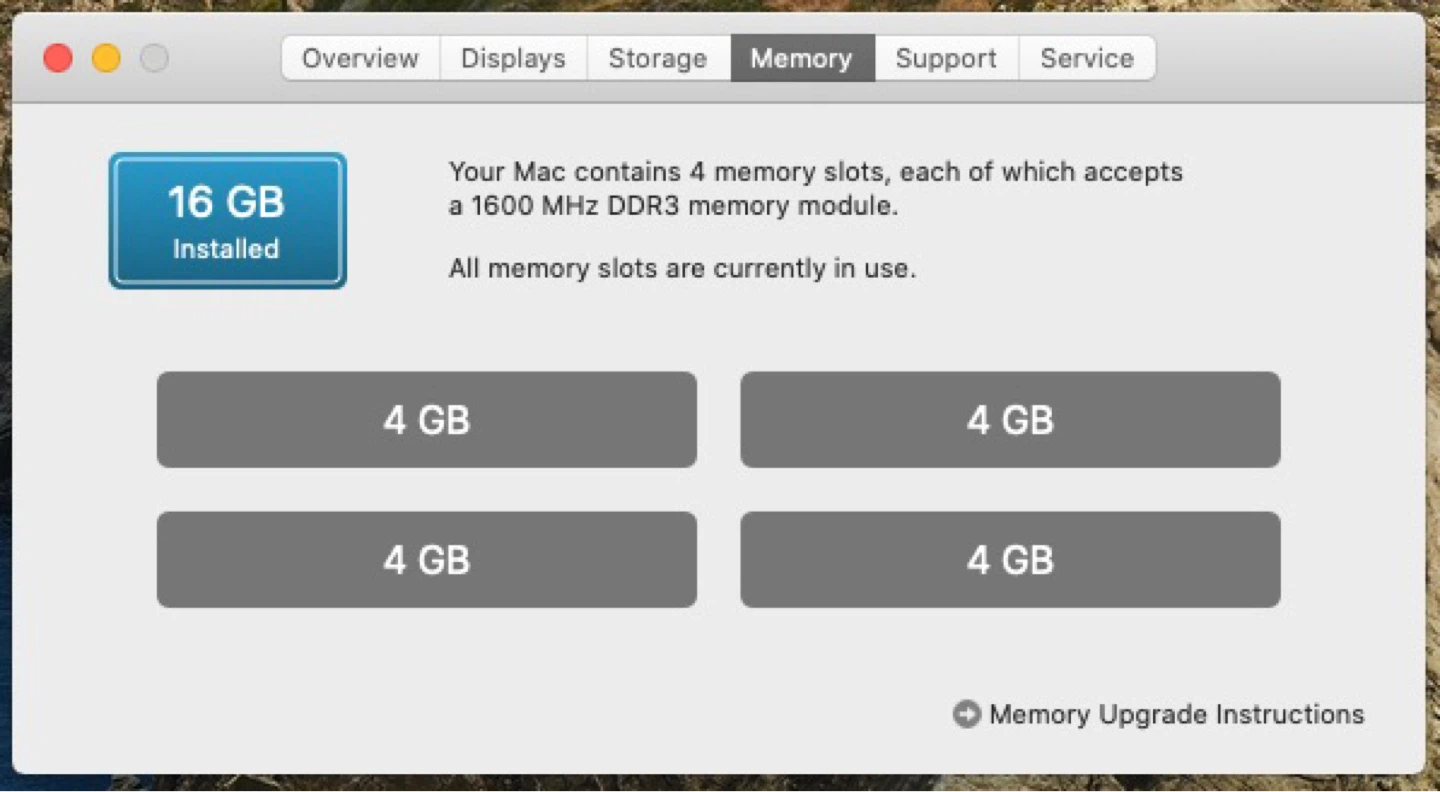This screenshot has width=1440, height=792.
Task: Click the empty title bar area of the window
Action: (x=1290, y=58)
